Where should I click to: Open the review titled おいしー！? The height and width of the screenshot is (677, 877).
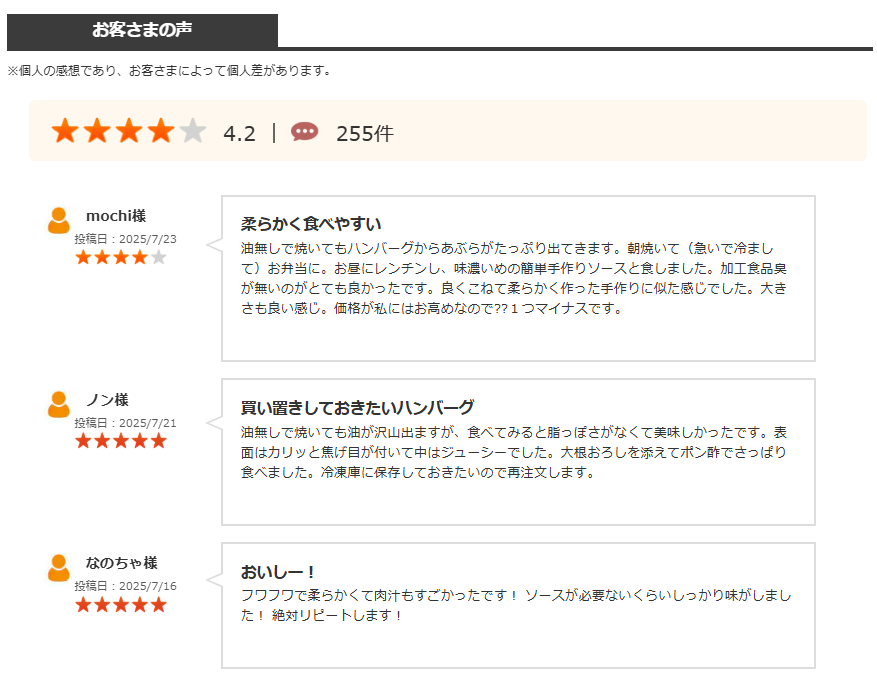278,572
